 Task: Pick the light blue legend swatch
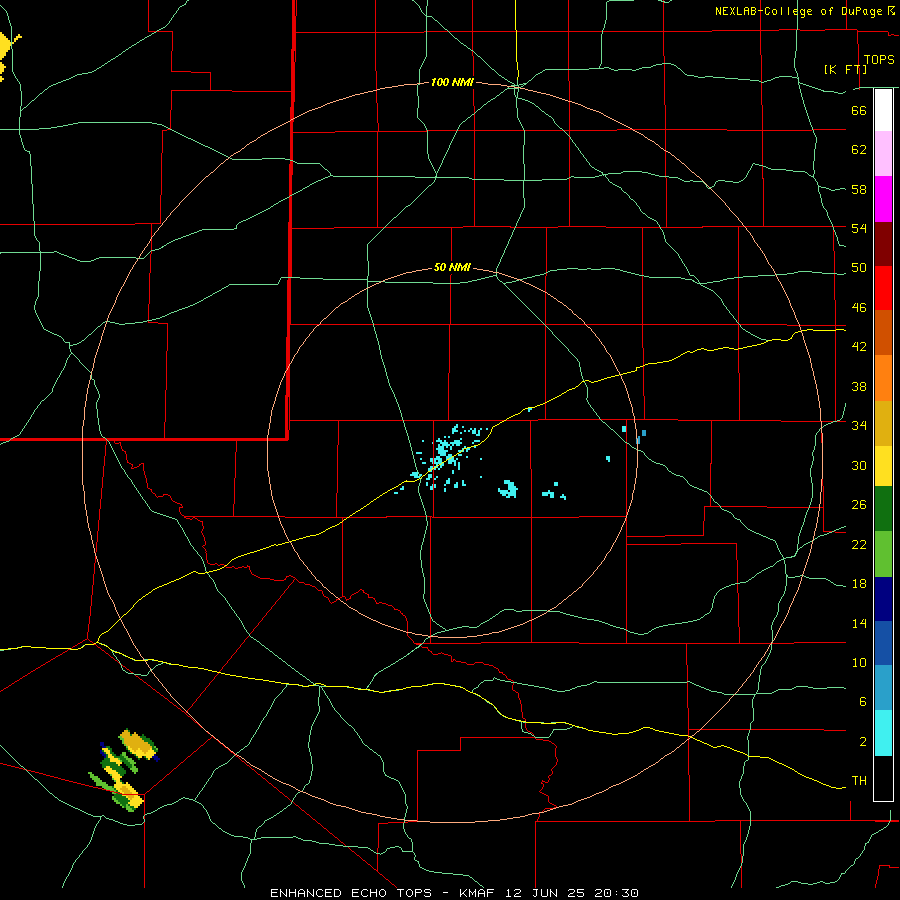883,688
